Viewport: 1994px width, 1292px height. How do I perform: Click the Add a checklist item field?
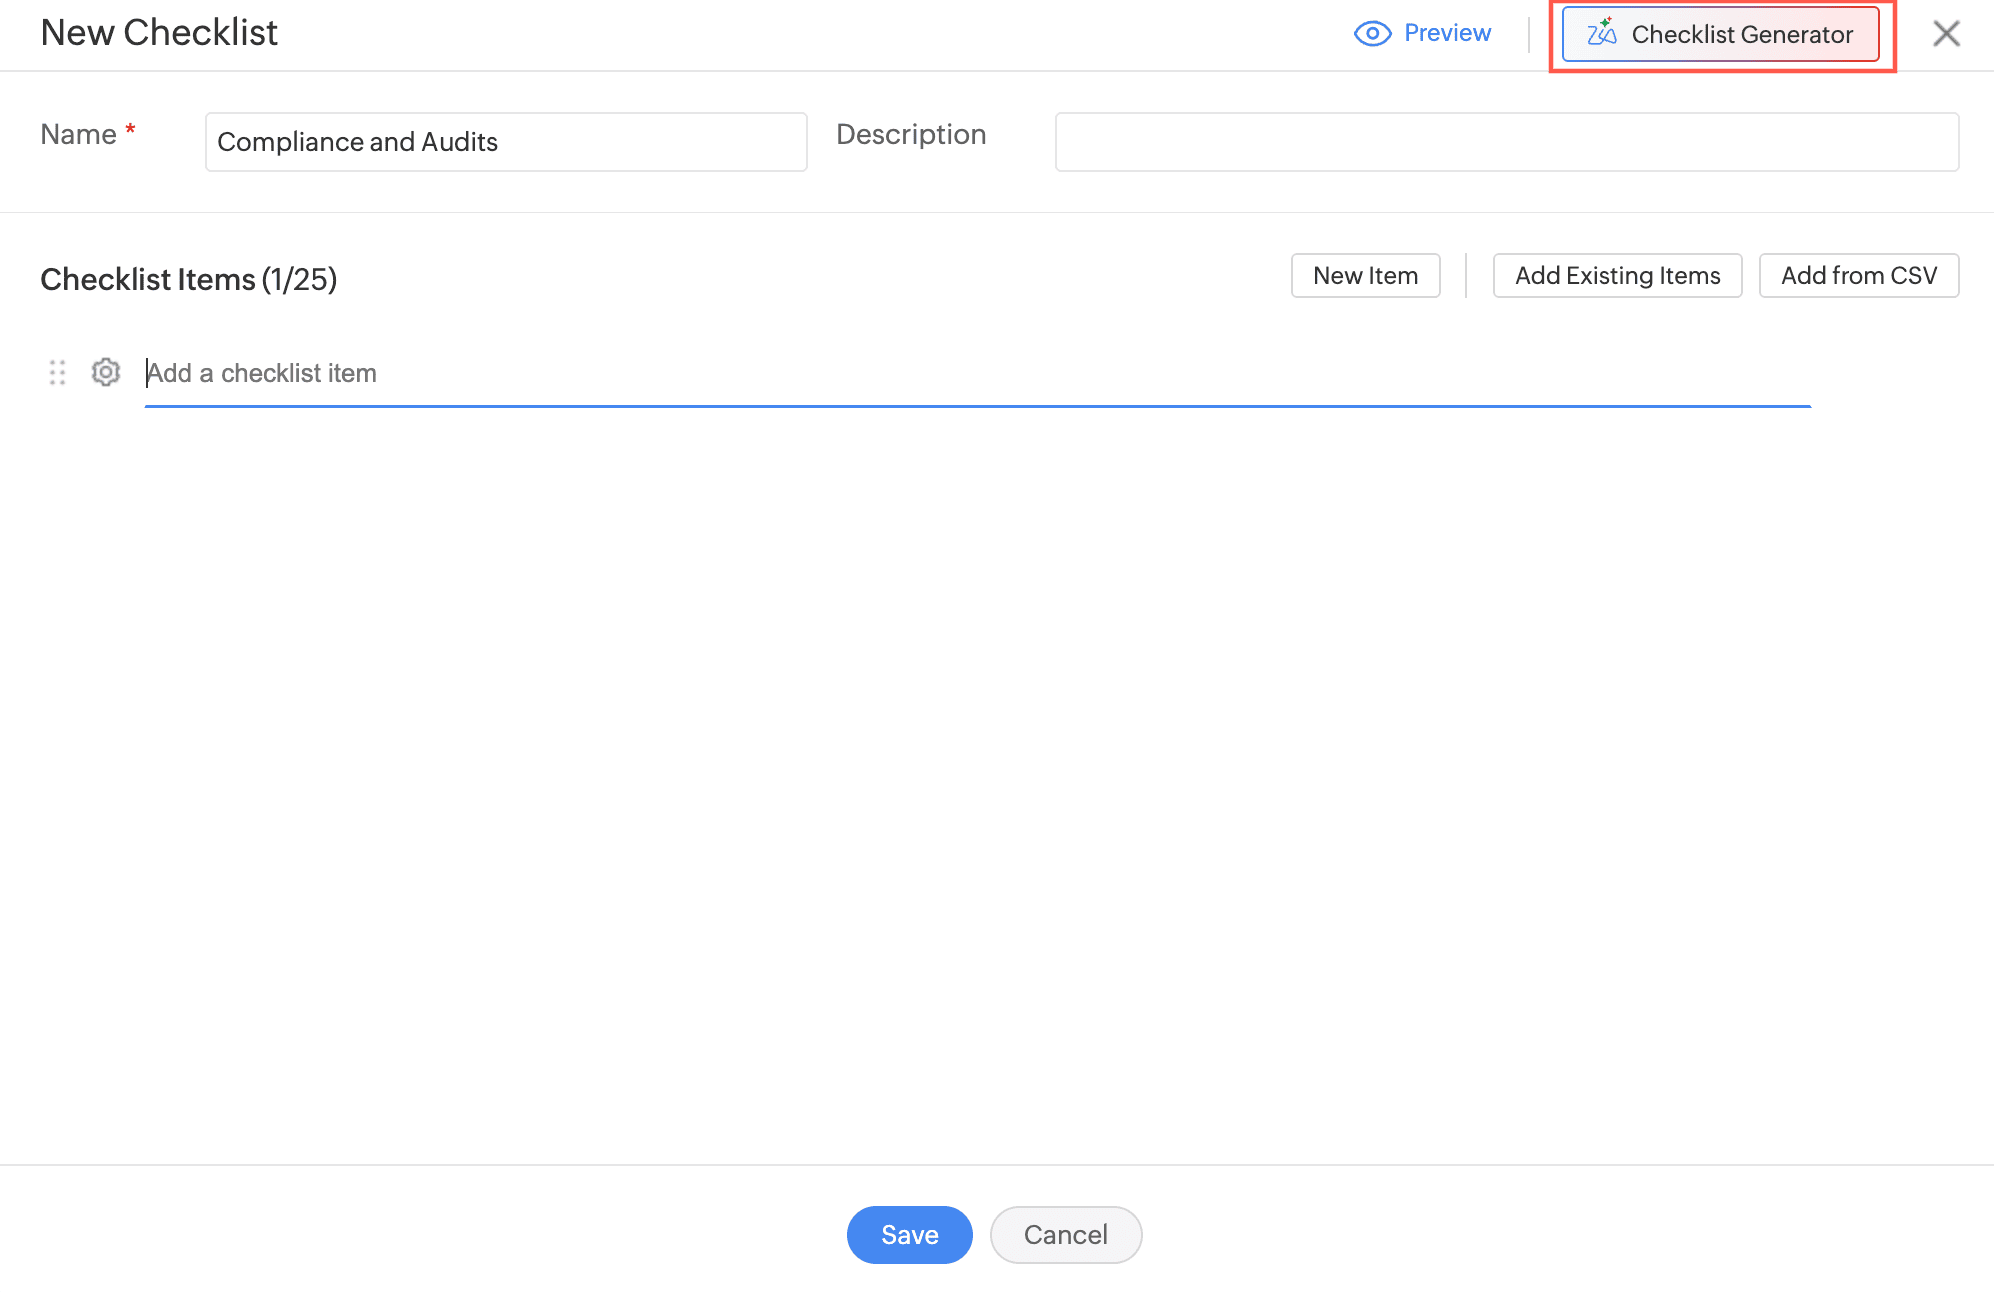(x=976, y=374)
